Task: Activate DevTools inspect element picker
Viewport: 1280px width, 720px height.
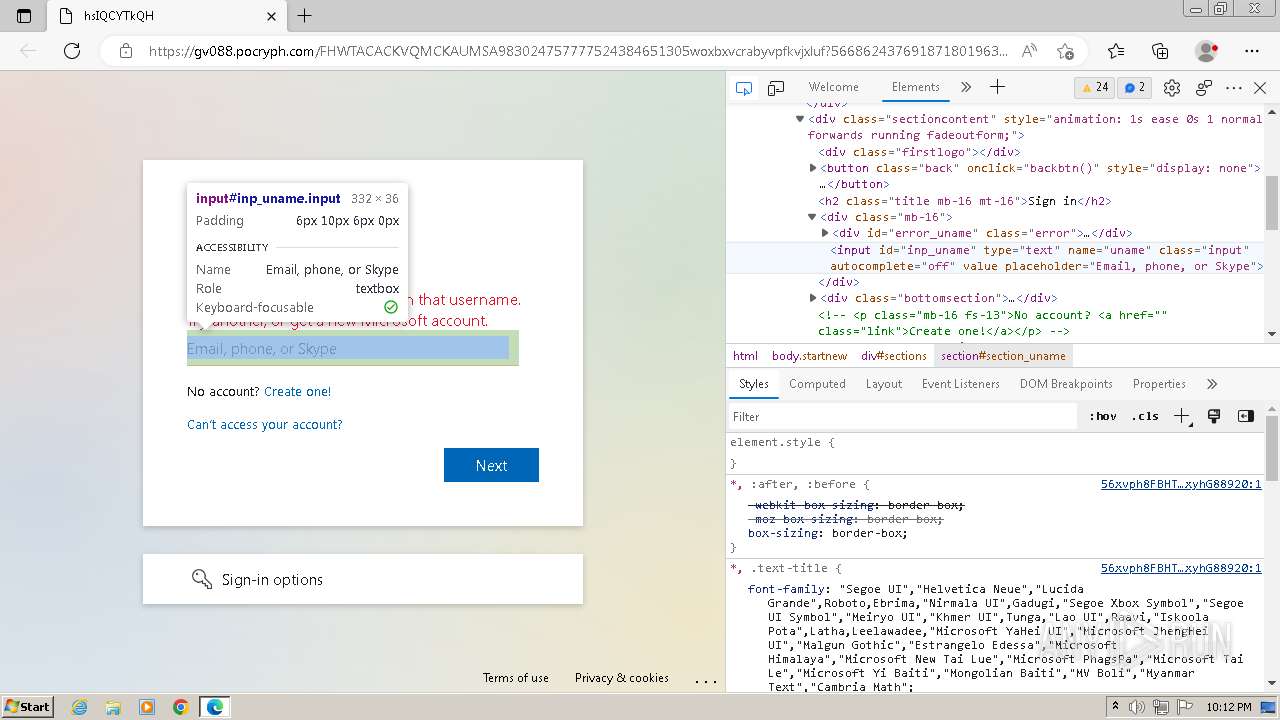Action: tap(744, 88)
